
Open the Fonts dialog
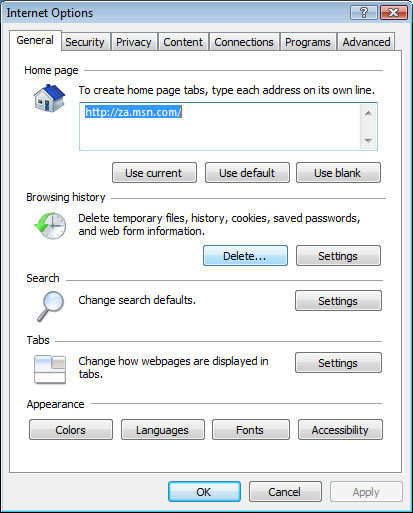250,430
